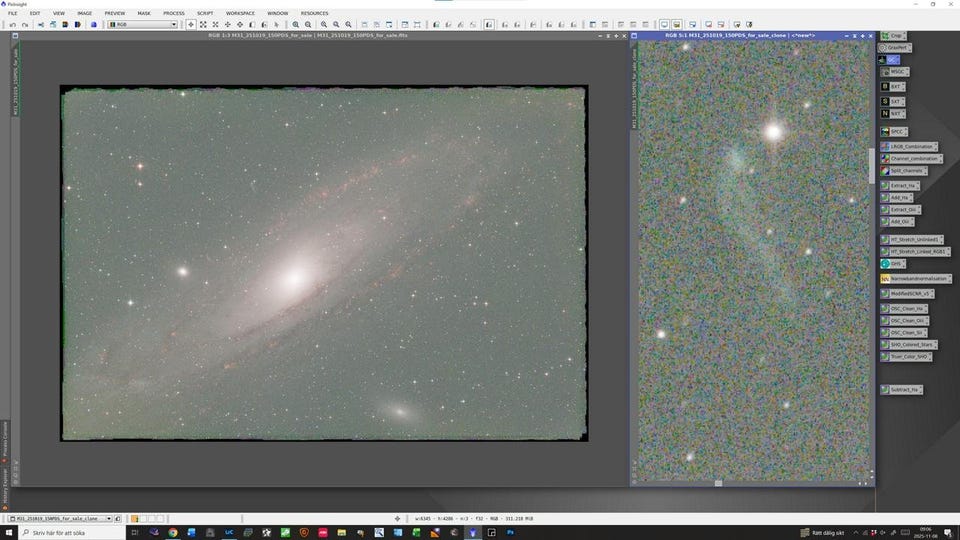Open the SCRIPT menu
The height and width of the screenshot is (540, 960).
[x=204, y=13]
